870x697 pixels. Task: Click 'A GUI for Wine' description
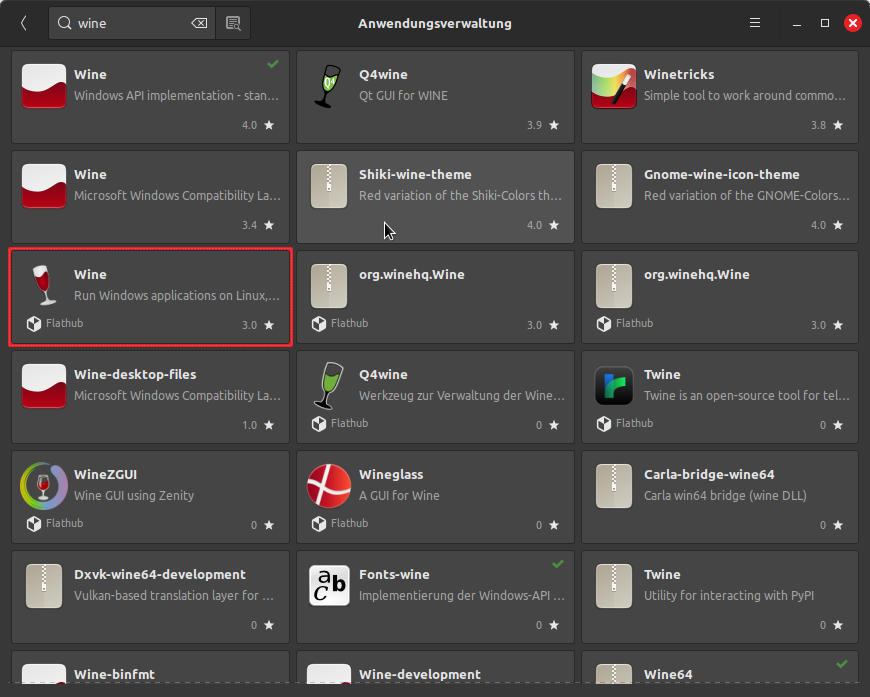[x=399, y=496]
